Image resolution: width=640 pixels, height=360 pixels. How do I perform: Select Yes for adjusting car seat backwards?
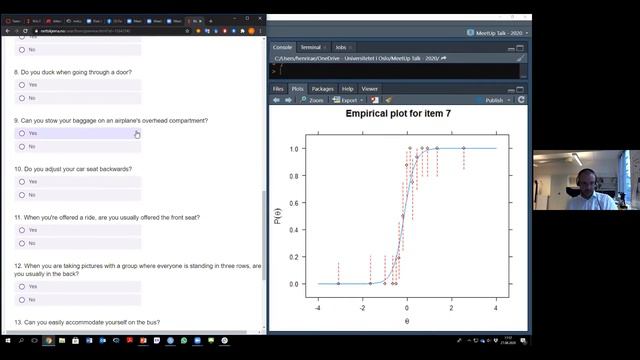[22, 182]
